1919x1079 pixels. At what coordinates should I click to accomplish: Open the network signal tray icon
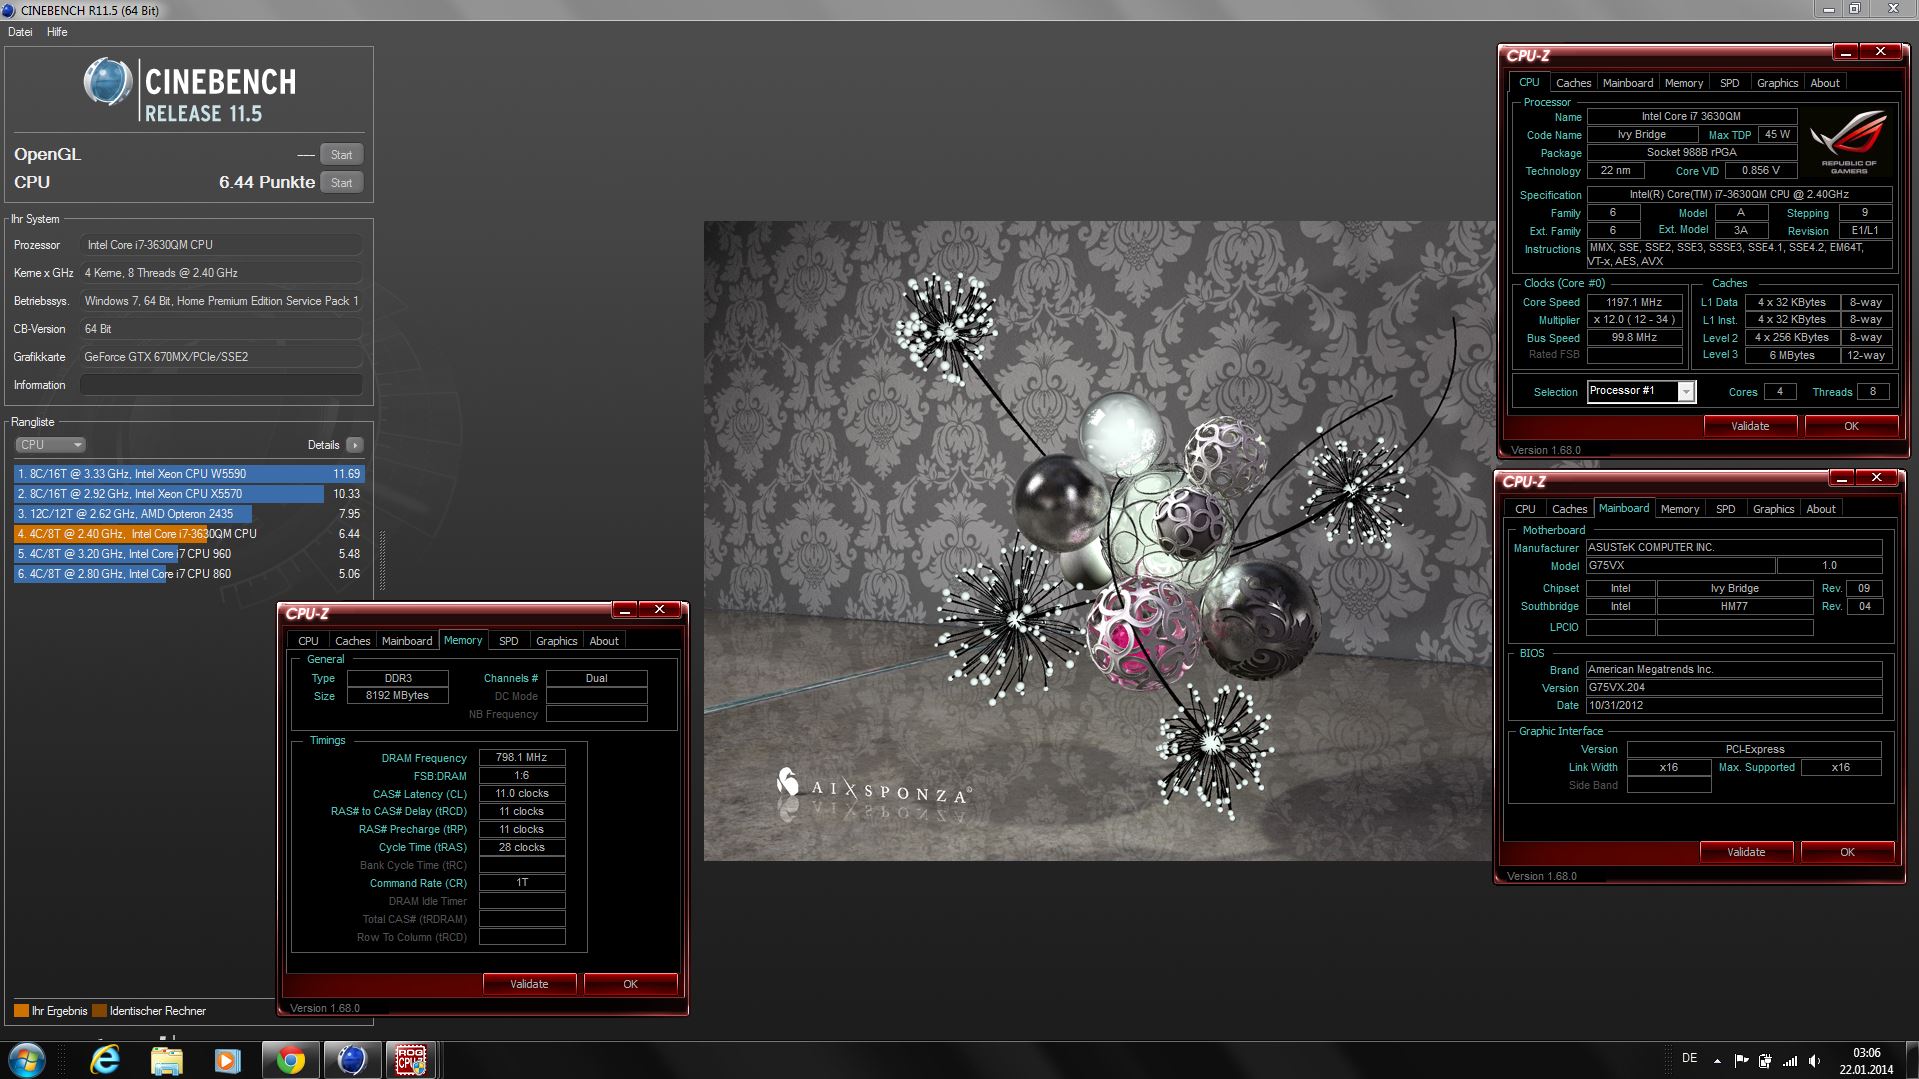point(1790,1061)
